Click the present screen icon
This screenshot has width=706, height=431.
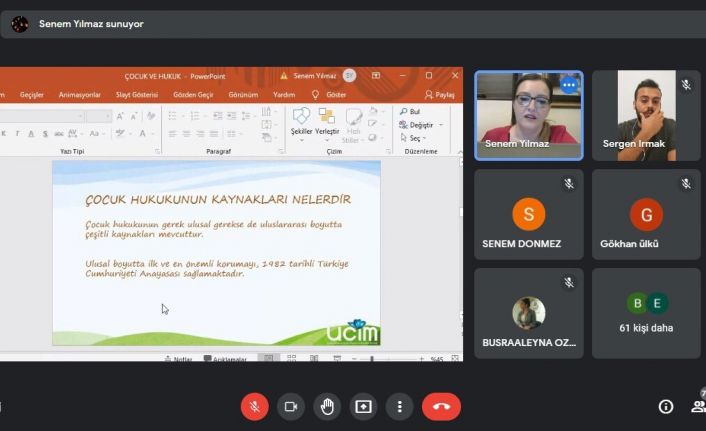pyautogui.click(x=363, y=406)
